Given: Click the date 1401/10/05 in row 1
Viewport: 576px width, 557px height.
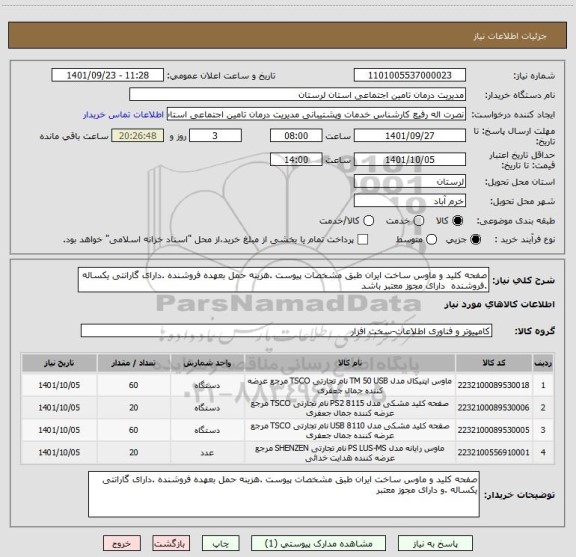Looking at the screenshot, I should pyautogui.click(x=59, y=385).
